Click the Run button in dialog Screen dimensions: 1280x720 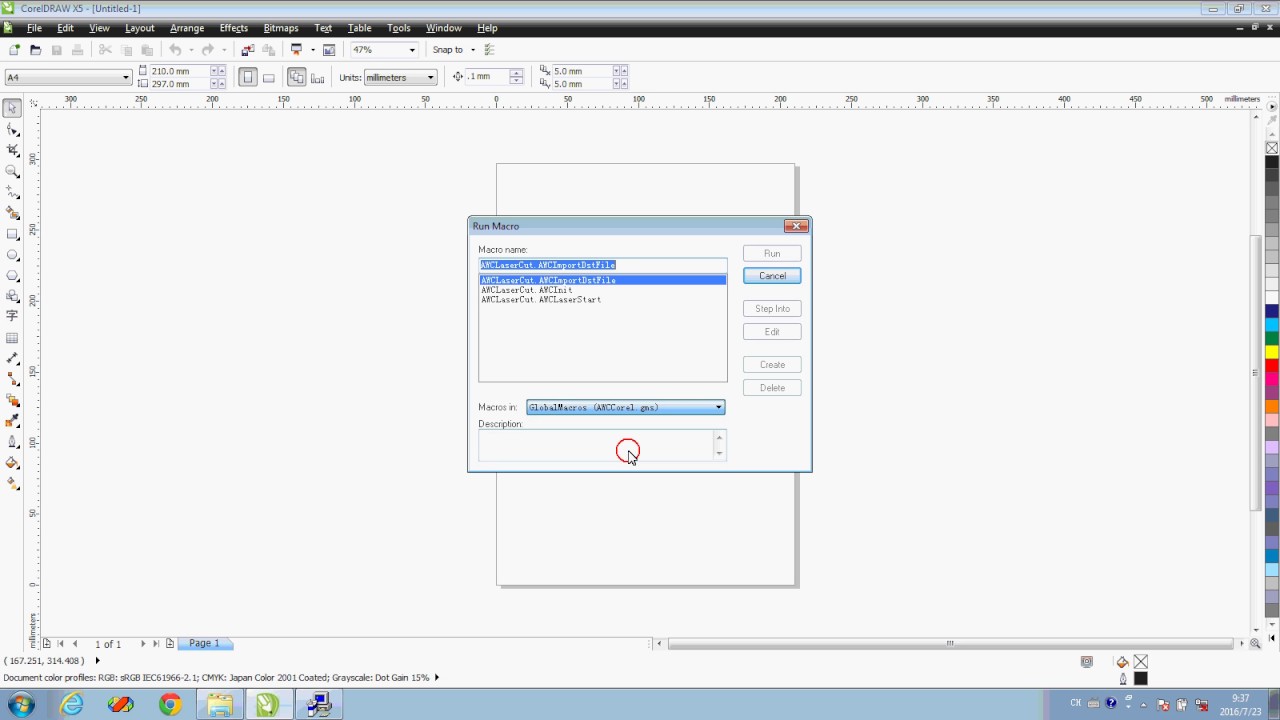[x=772, y=254]
